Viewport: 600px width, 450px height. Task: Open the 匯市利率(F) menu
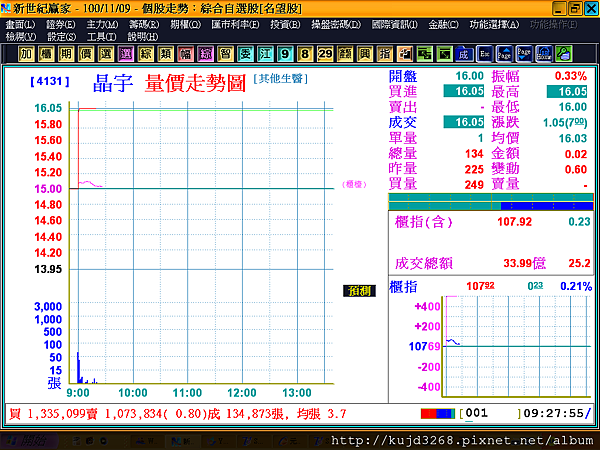(x=235, y=25)
